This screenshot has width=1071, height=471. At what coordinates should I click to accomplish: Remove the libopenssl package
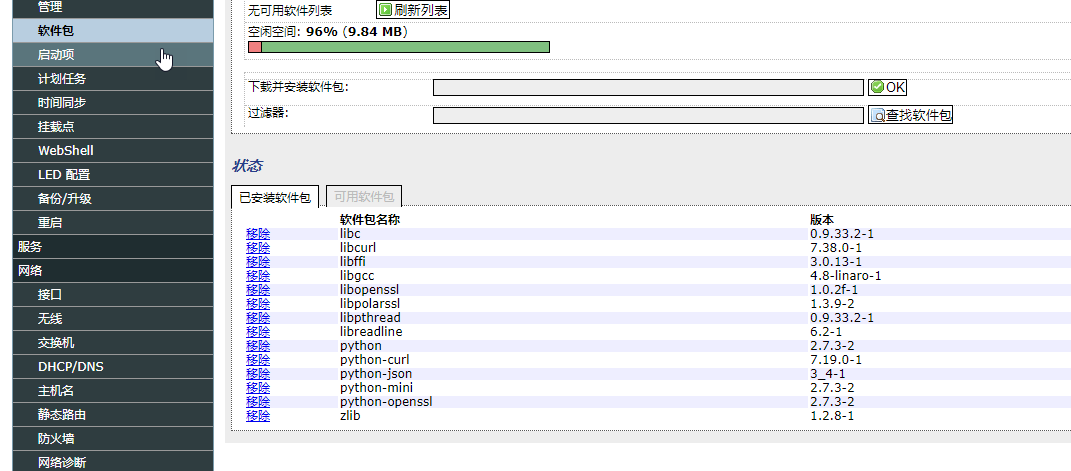(x=258, y=289)
